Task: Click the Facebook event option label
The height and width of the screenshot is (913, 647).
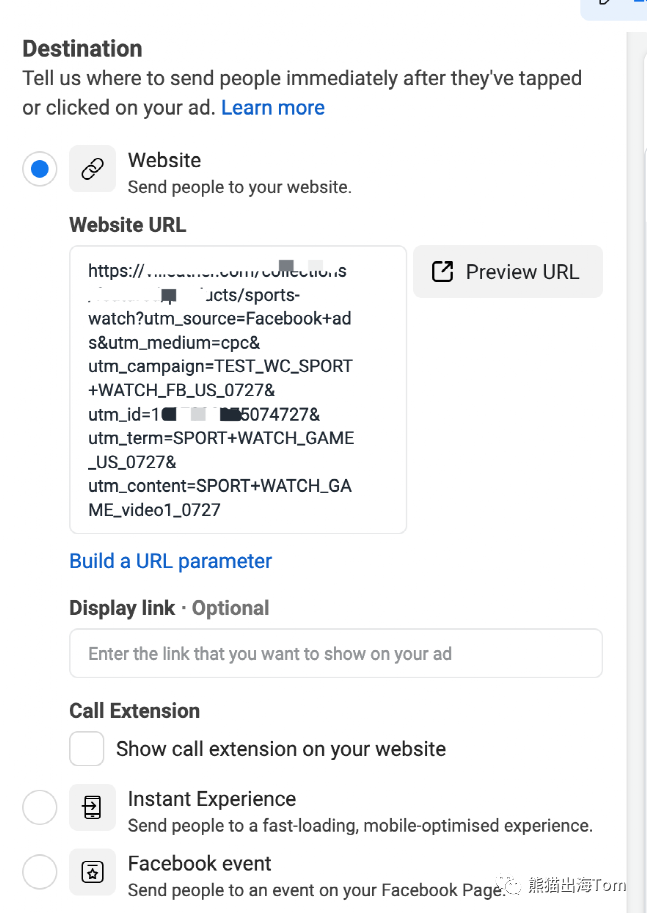Action: pyautogui.click(x=200, y=864)
